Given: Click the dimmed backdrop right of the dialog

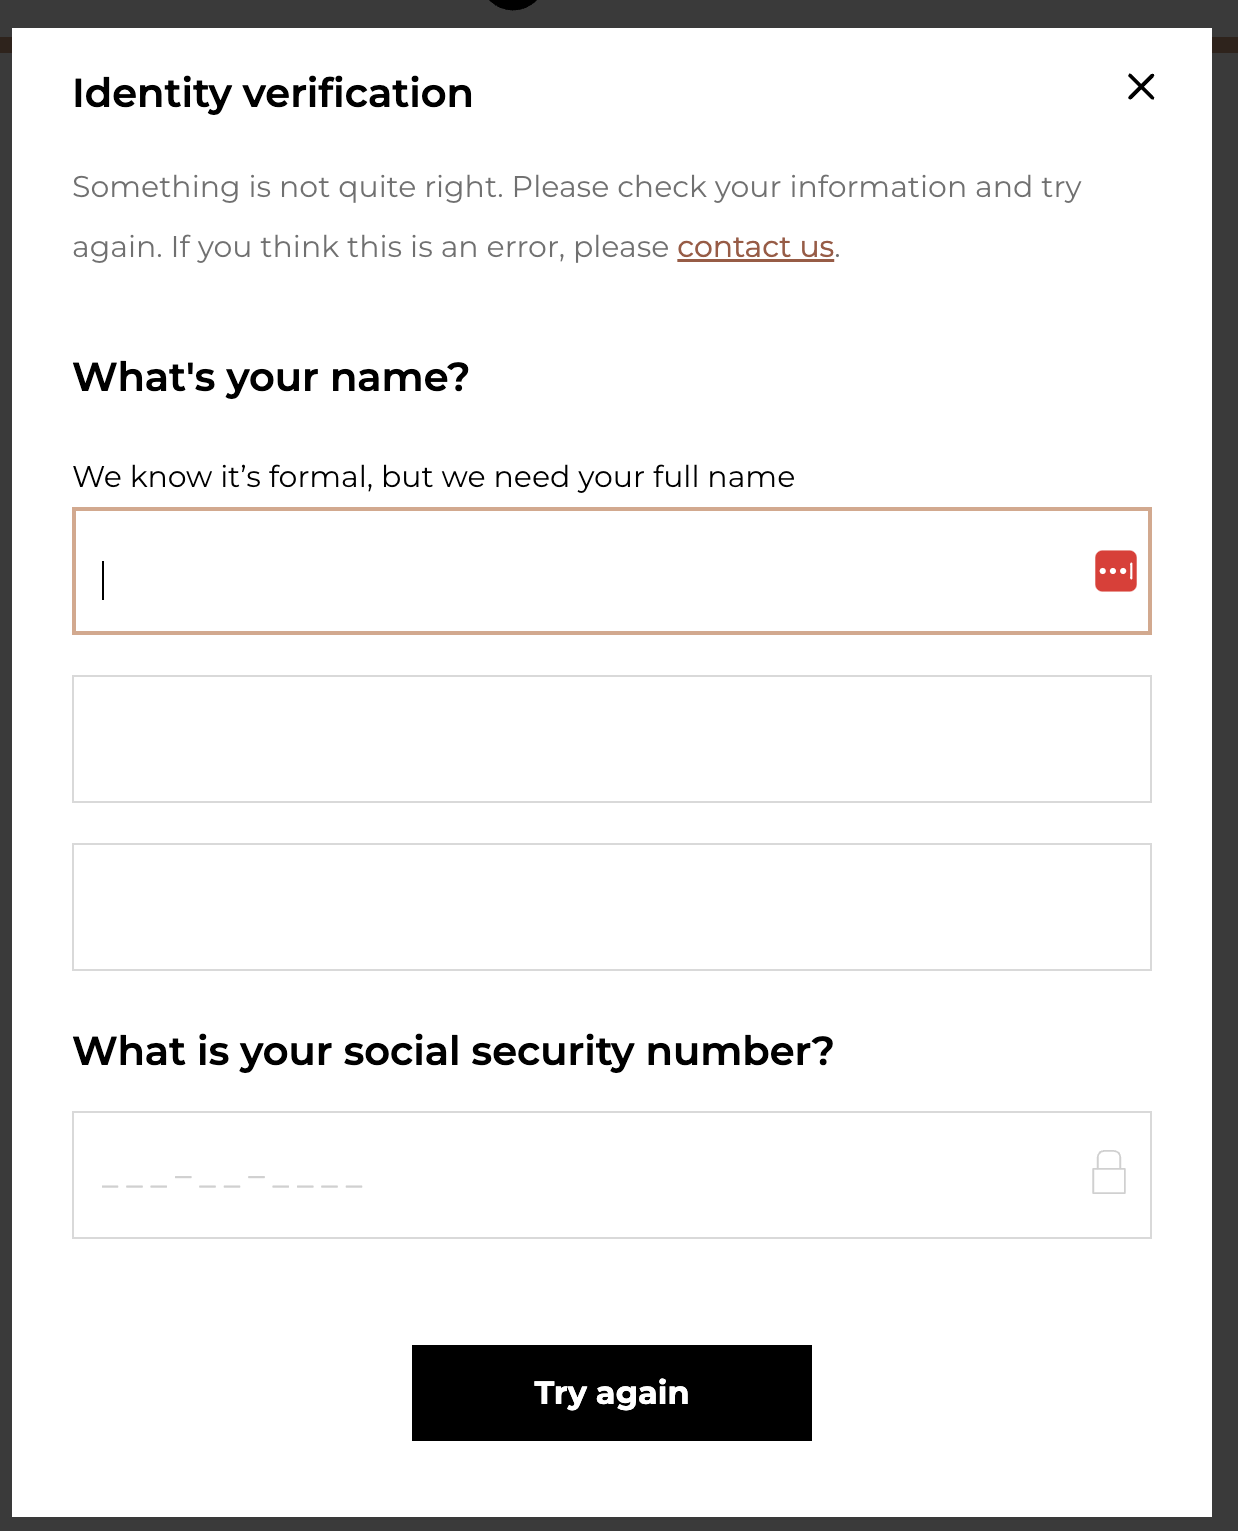Looking at the screenshot, I should point(1225,760).
